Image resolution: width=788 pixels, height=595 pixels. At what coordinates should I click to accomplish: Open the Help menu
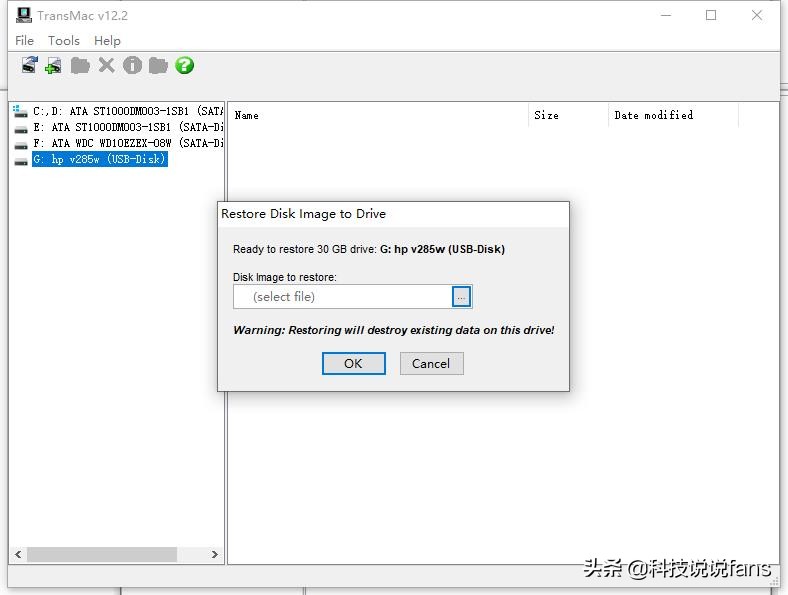107,41
